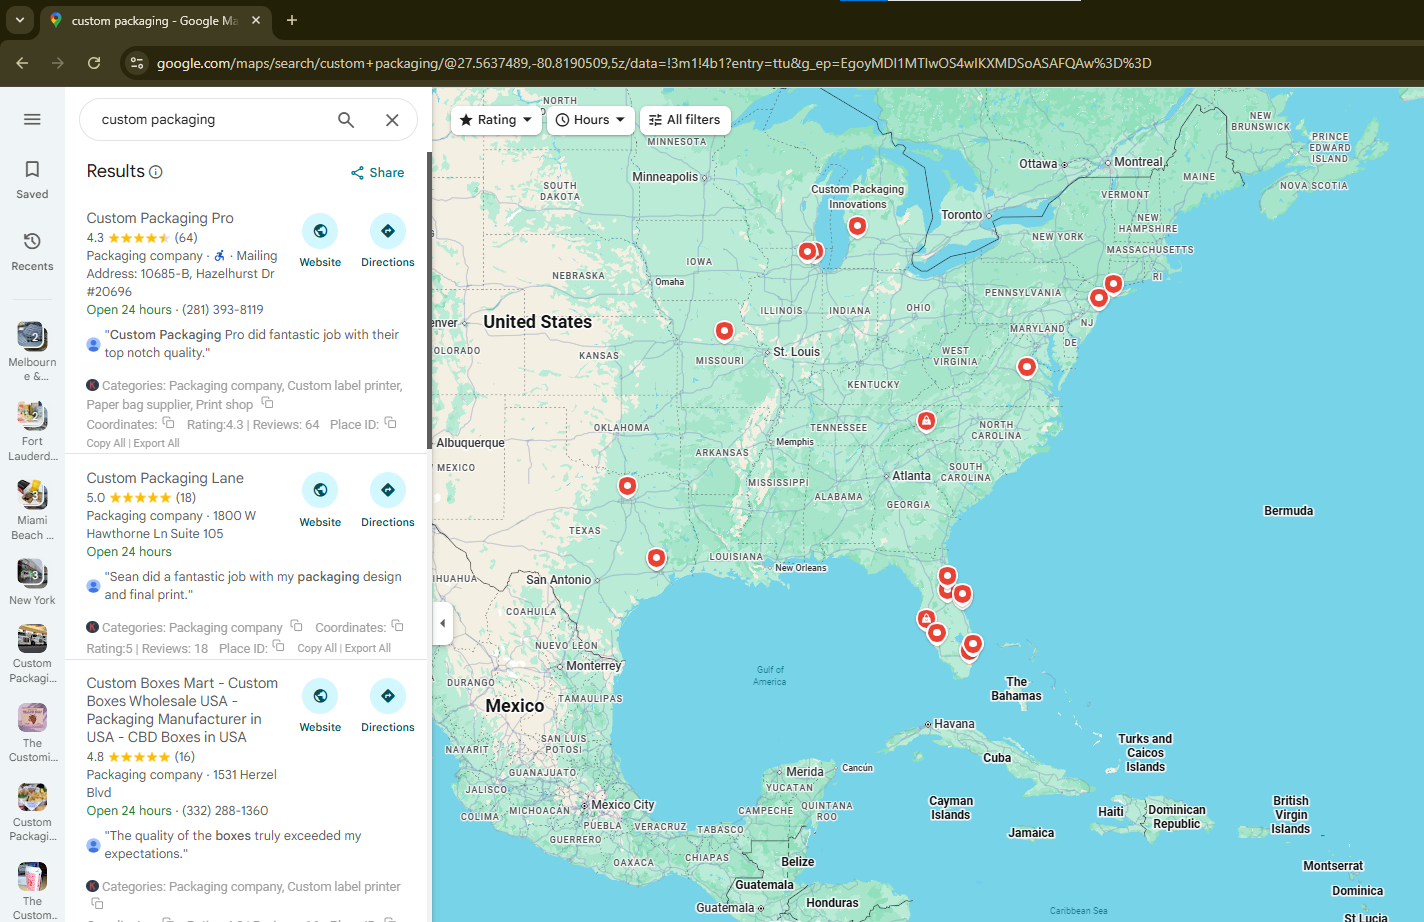Expand the Hours filter dropdown
Screen dimensions: 1424x922
[x=590, y=120]
